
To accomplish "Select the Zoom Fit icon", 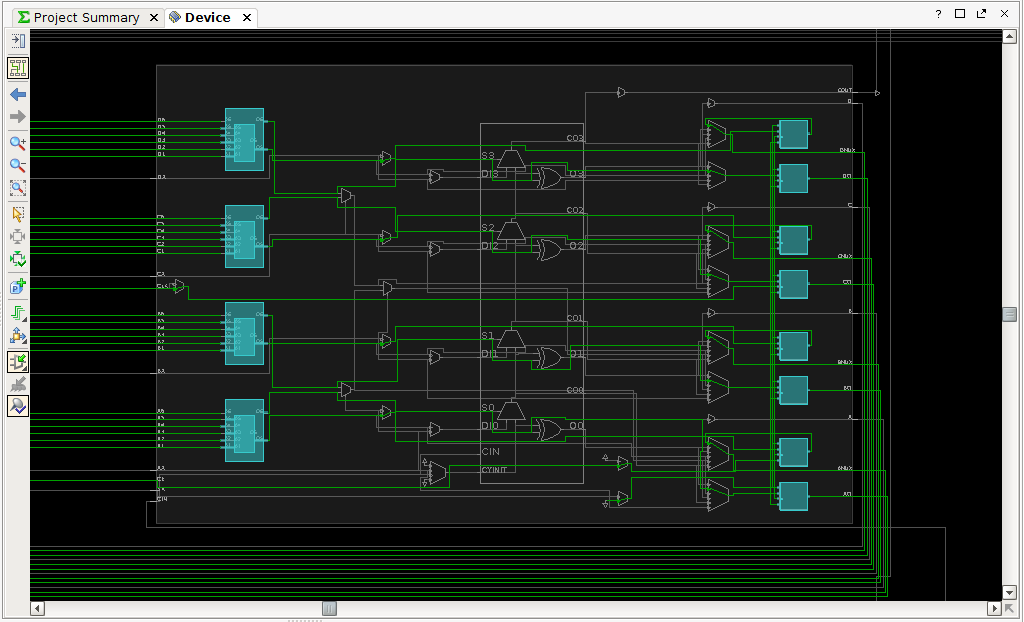I will click(x=18, y=188).
